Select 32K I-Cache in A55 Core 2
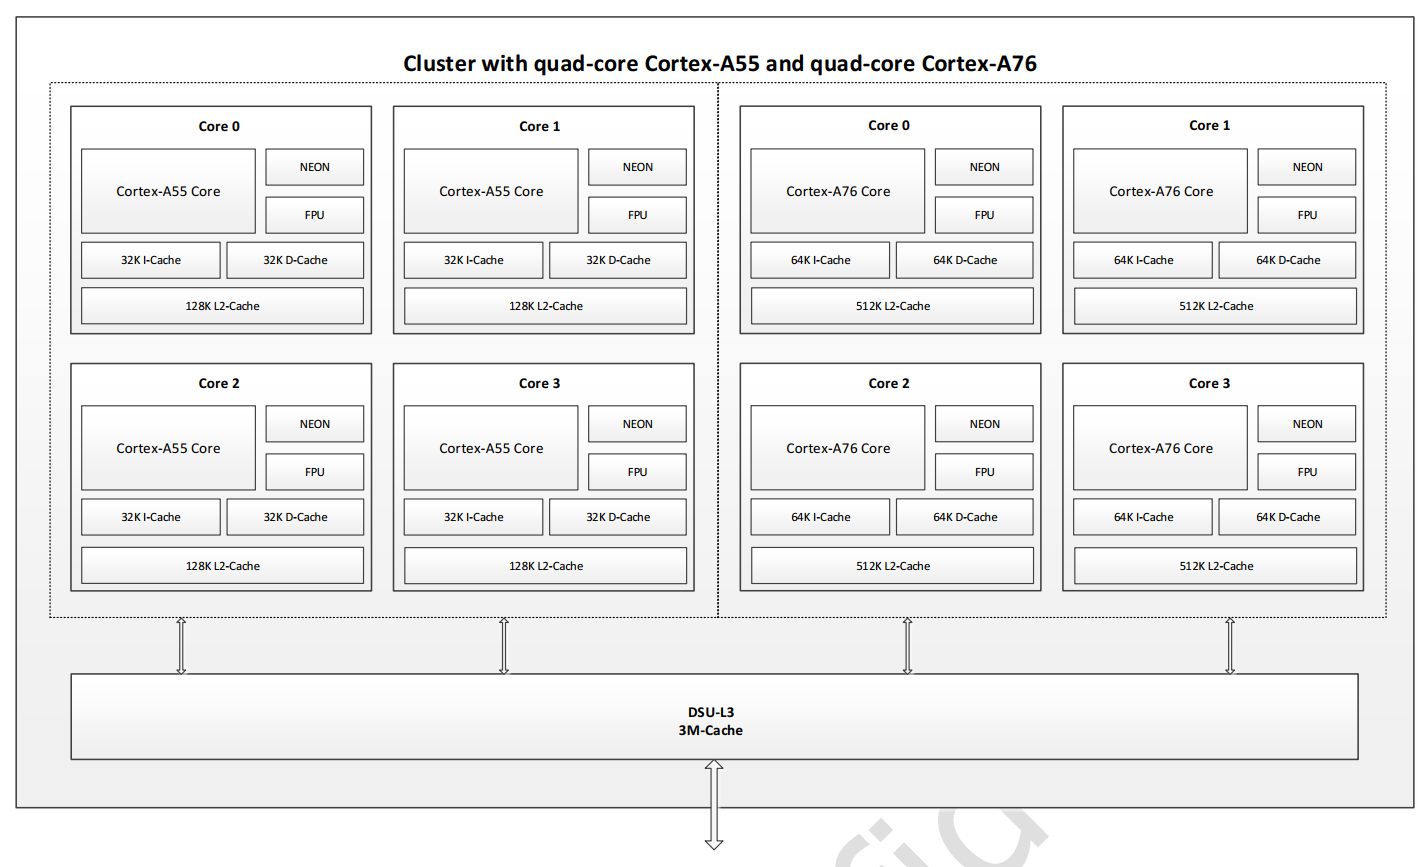This screenshot has width=1424, height=867. point(151,517)
